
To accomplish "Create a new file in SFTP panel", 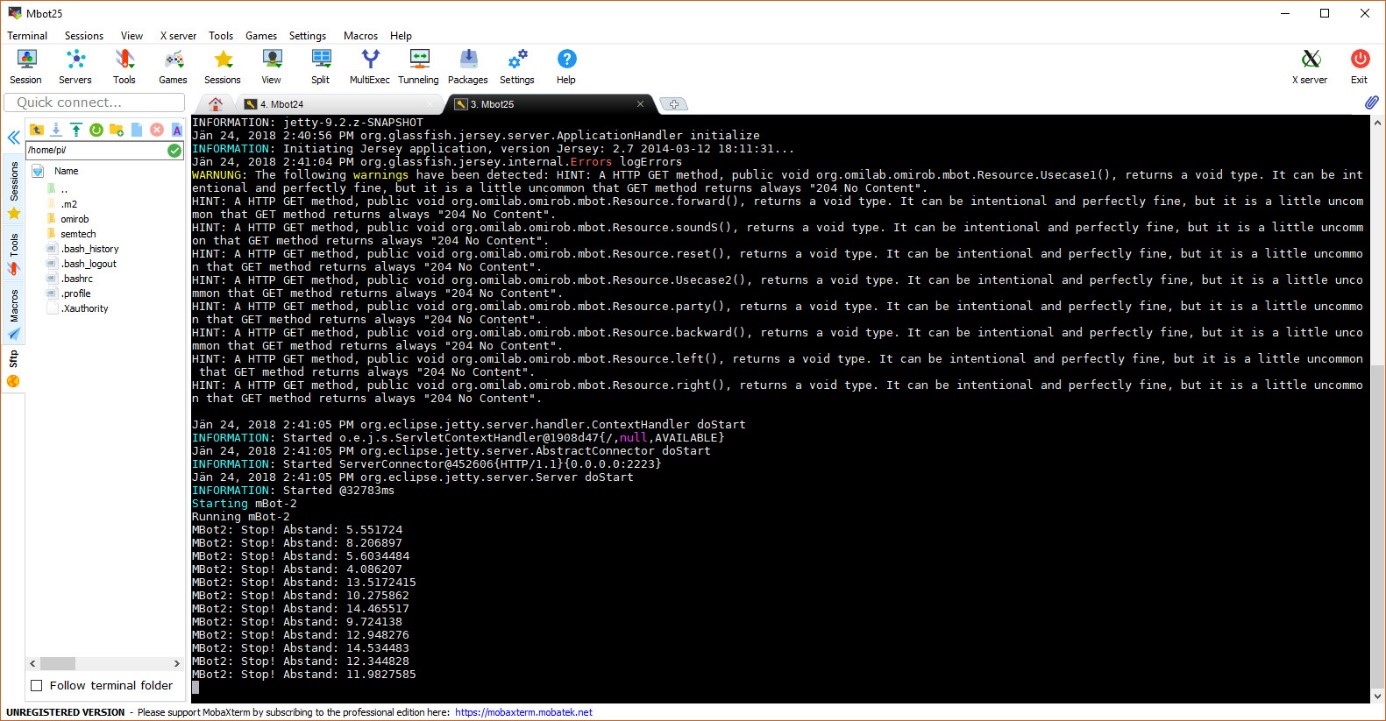I will (x=136, y=130).
